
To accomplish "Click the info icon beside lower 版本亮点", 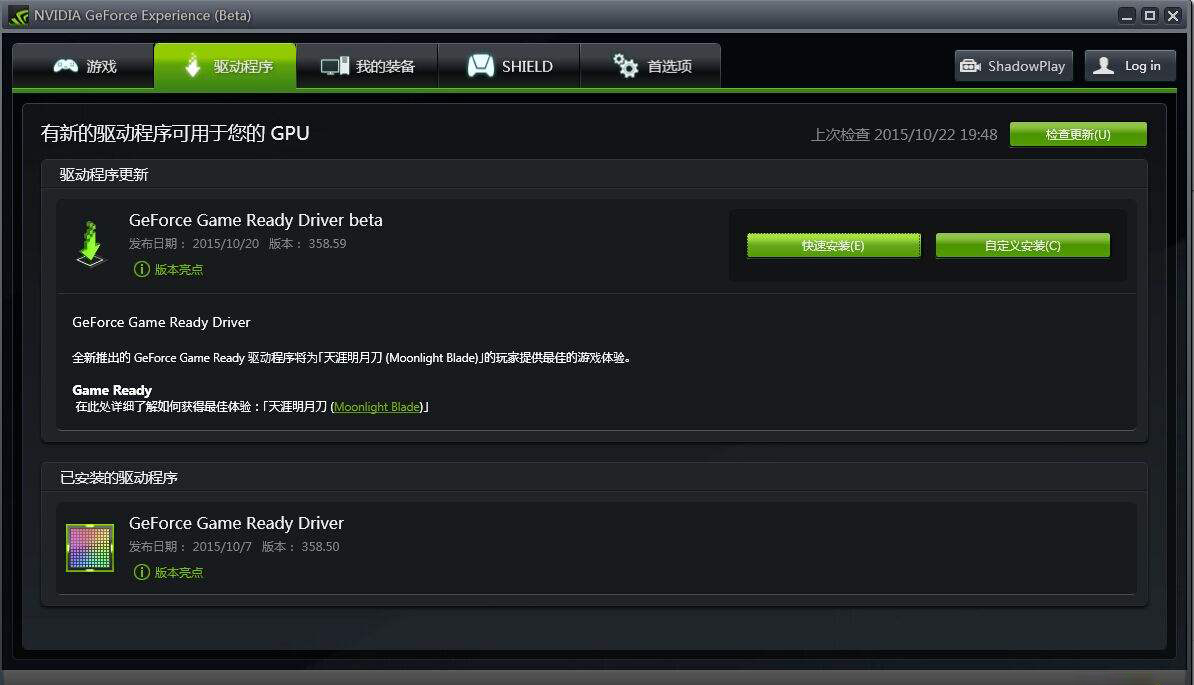I will coord(141,572).
